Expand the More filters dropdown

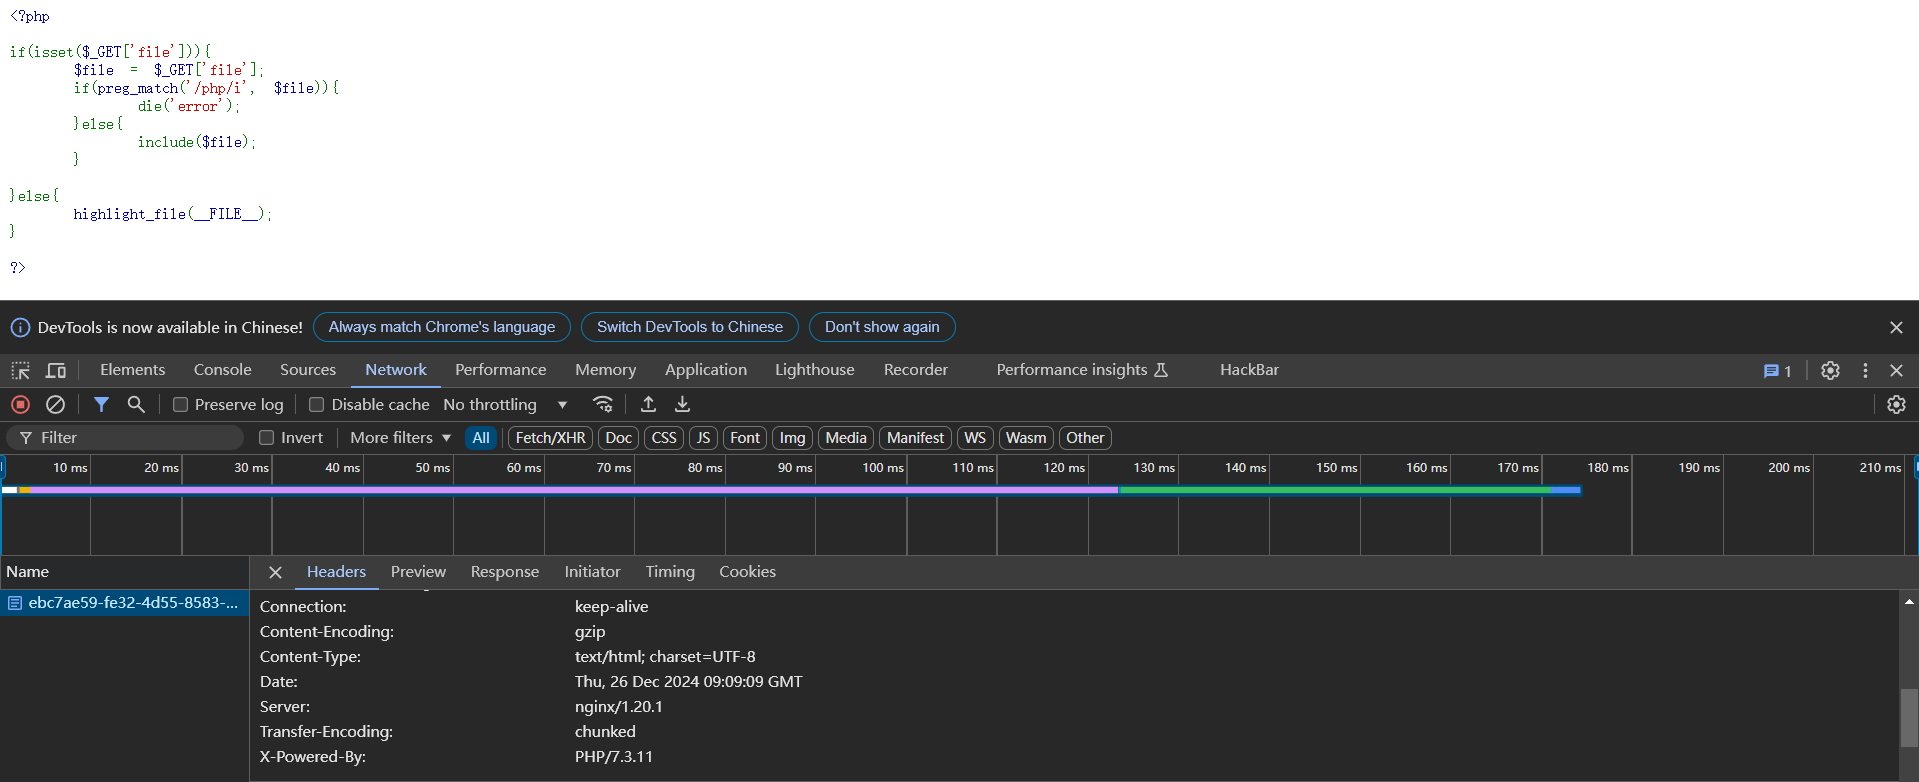coord(400,438)
